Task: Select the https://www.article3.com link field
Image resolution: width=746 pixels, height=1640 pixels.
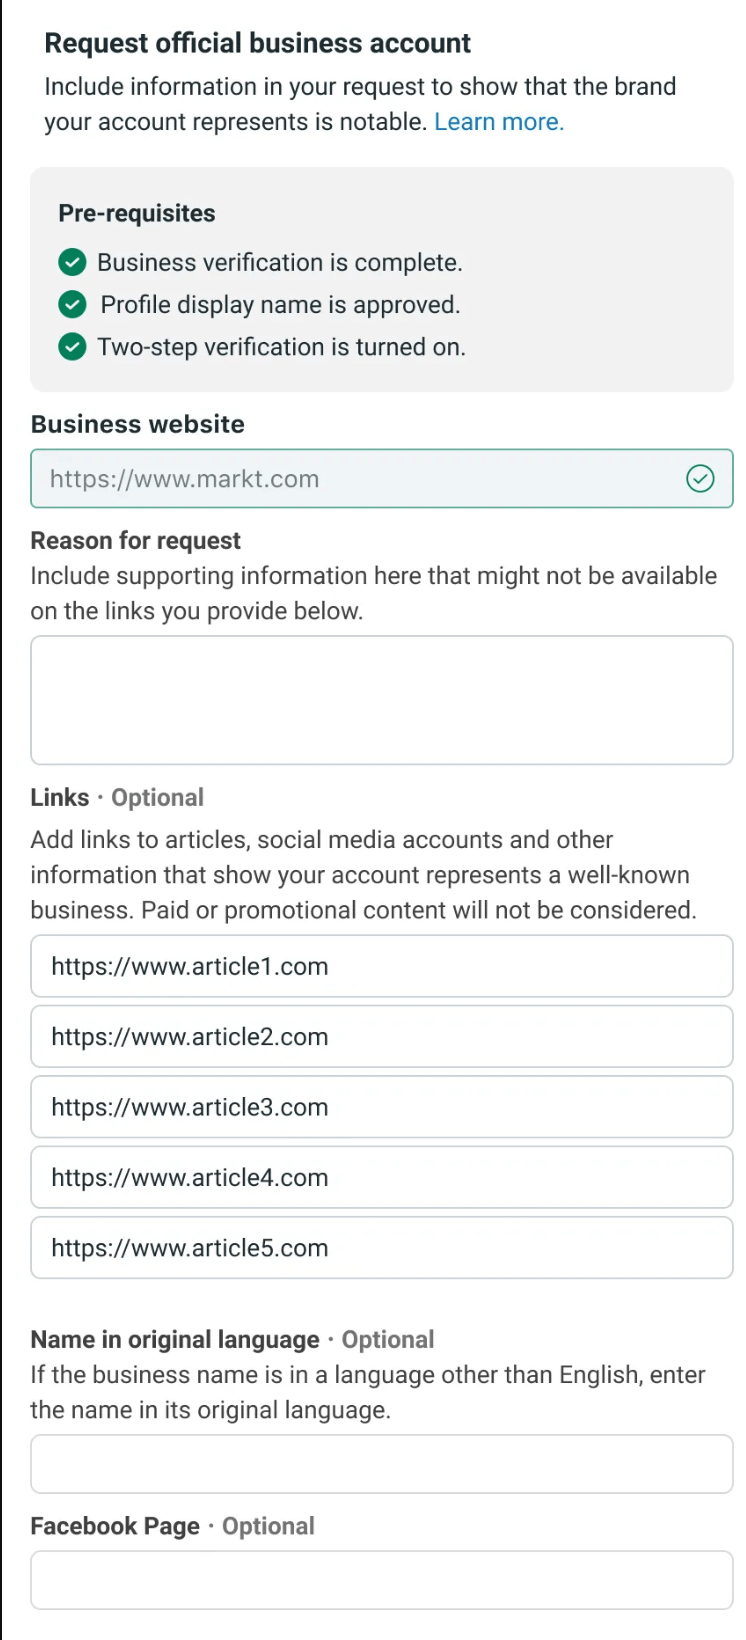Action: coord(380,1107)
